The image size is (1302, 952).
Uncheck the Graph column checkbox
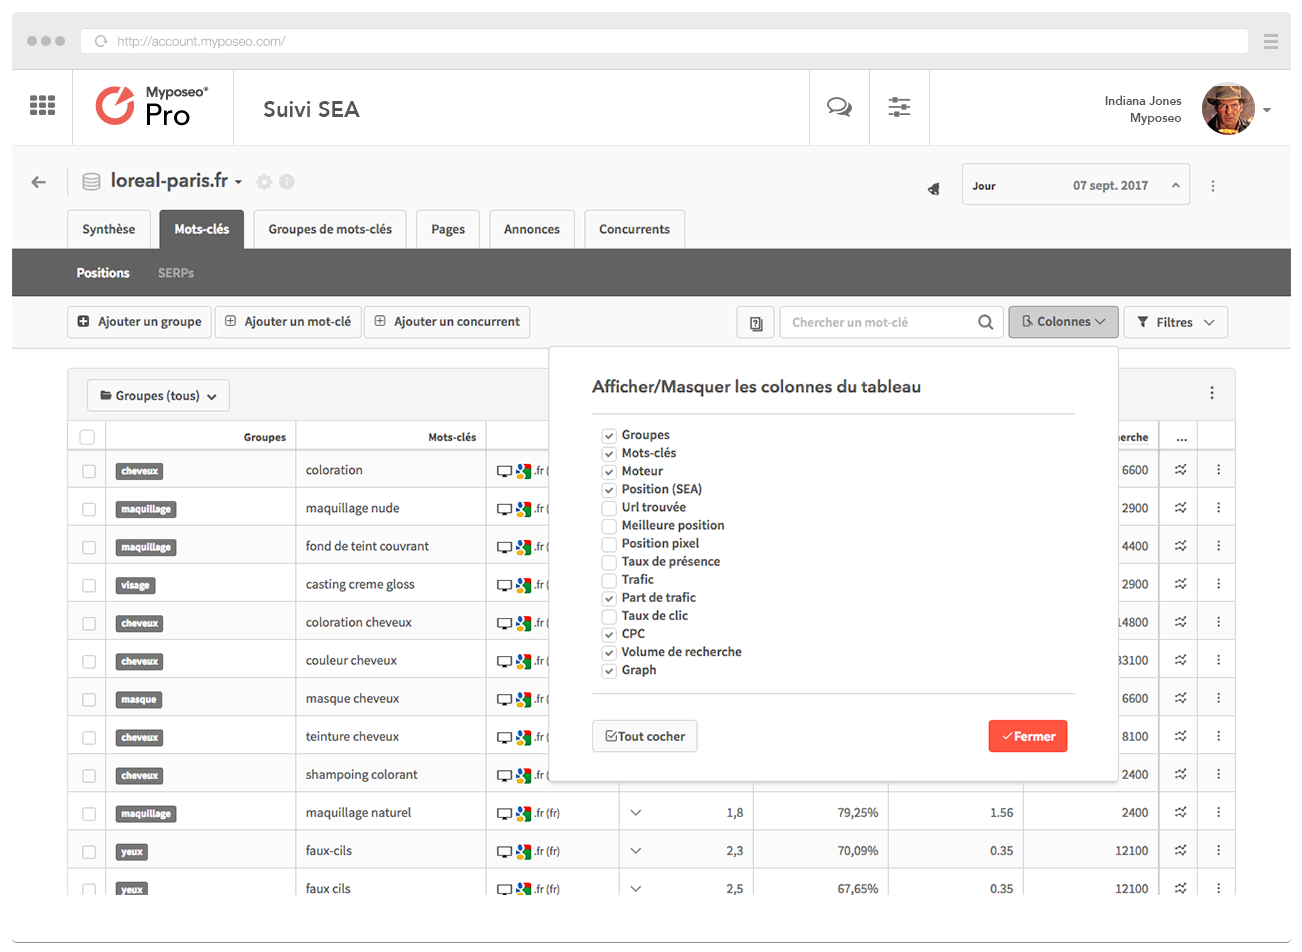[609, 670]
